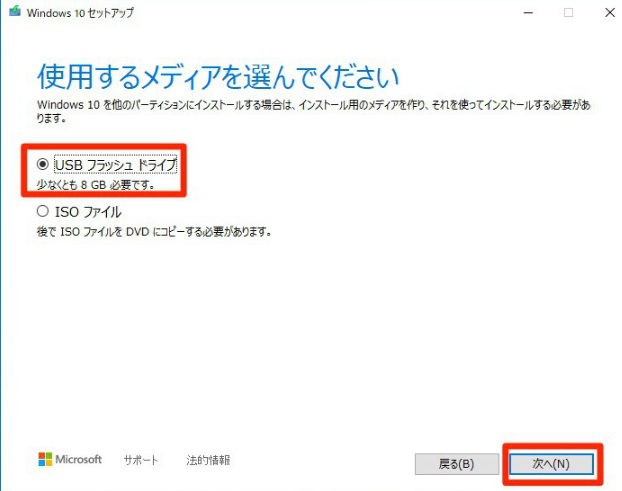Minimize the setup window
This screenshot has height=491, width=622.
coord(528,13)
